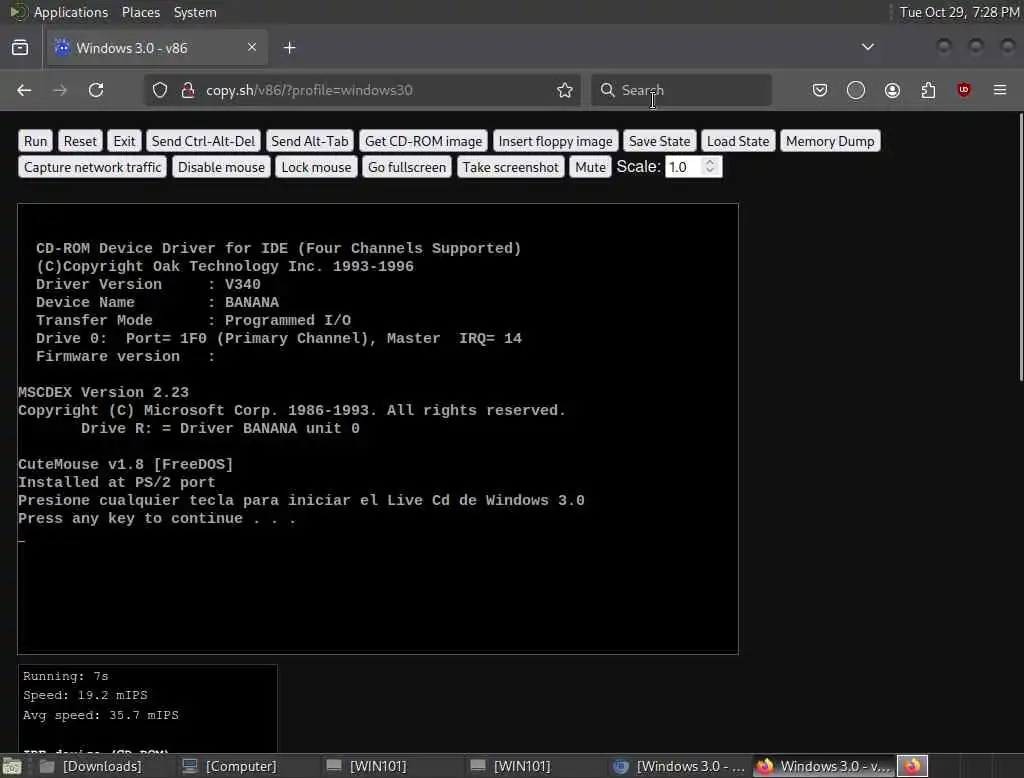This screenshot has height=778, width=1024.
Task: Open the System menu
Action: 195,12
